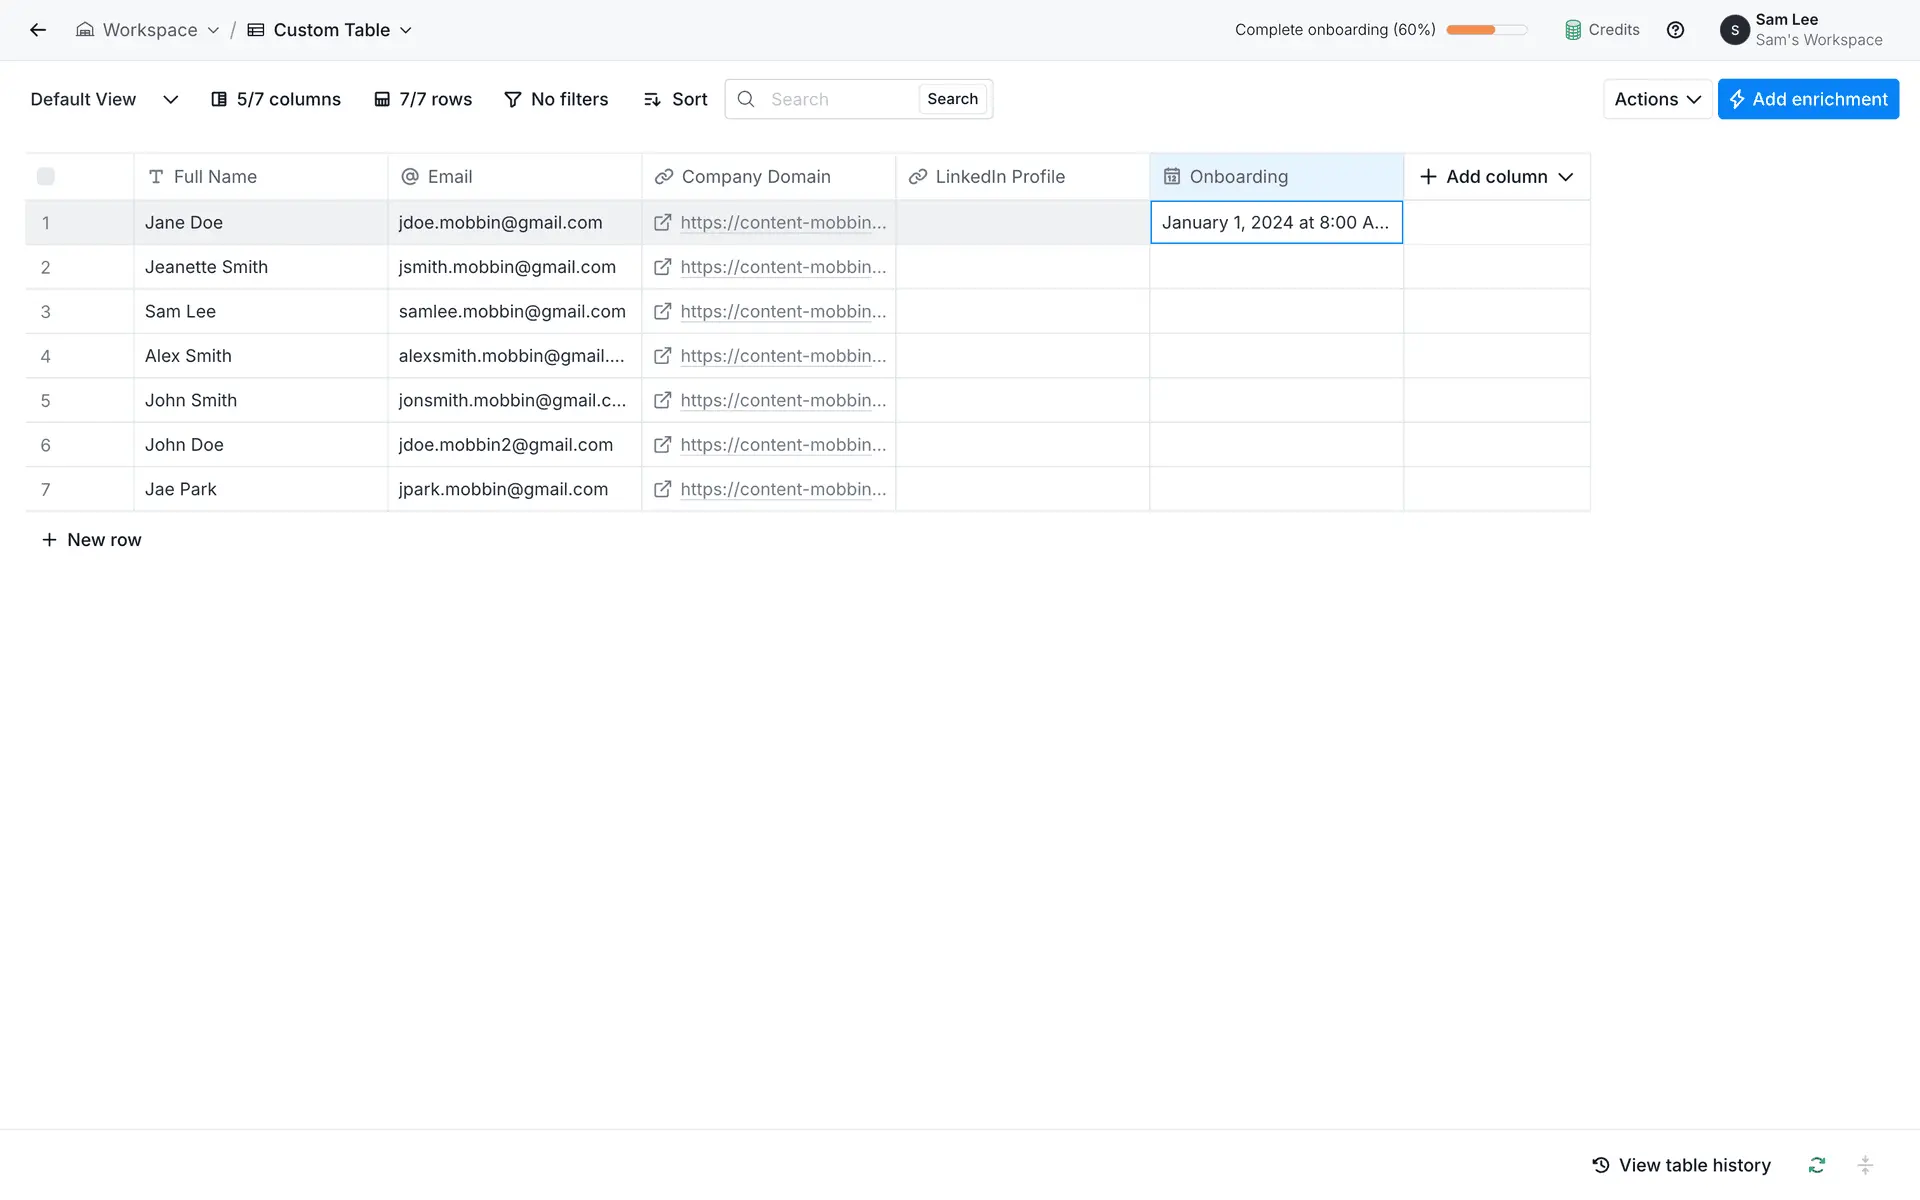Click the Credits coin stack icon

point(1573,30)
